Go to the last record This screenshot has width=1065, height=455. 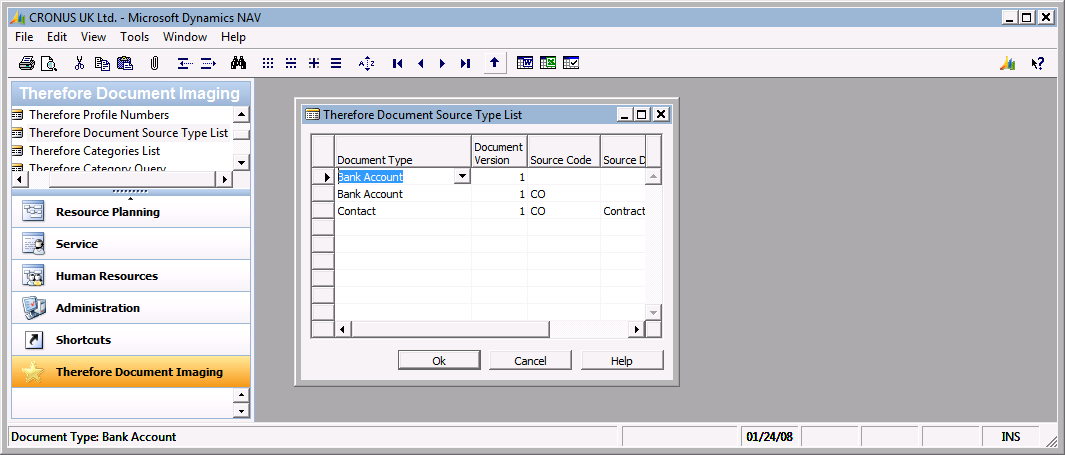pyautogui.click(x=465, y=63)
